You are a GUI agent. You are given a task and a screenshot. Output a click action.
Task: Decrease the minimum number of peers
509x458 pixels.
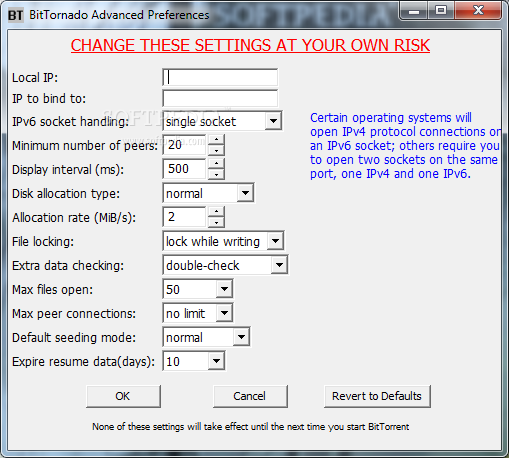(217, 150)
